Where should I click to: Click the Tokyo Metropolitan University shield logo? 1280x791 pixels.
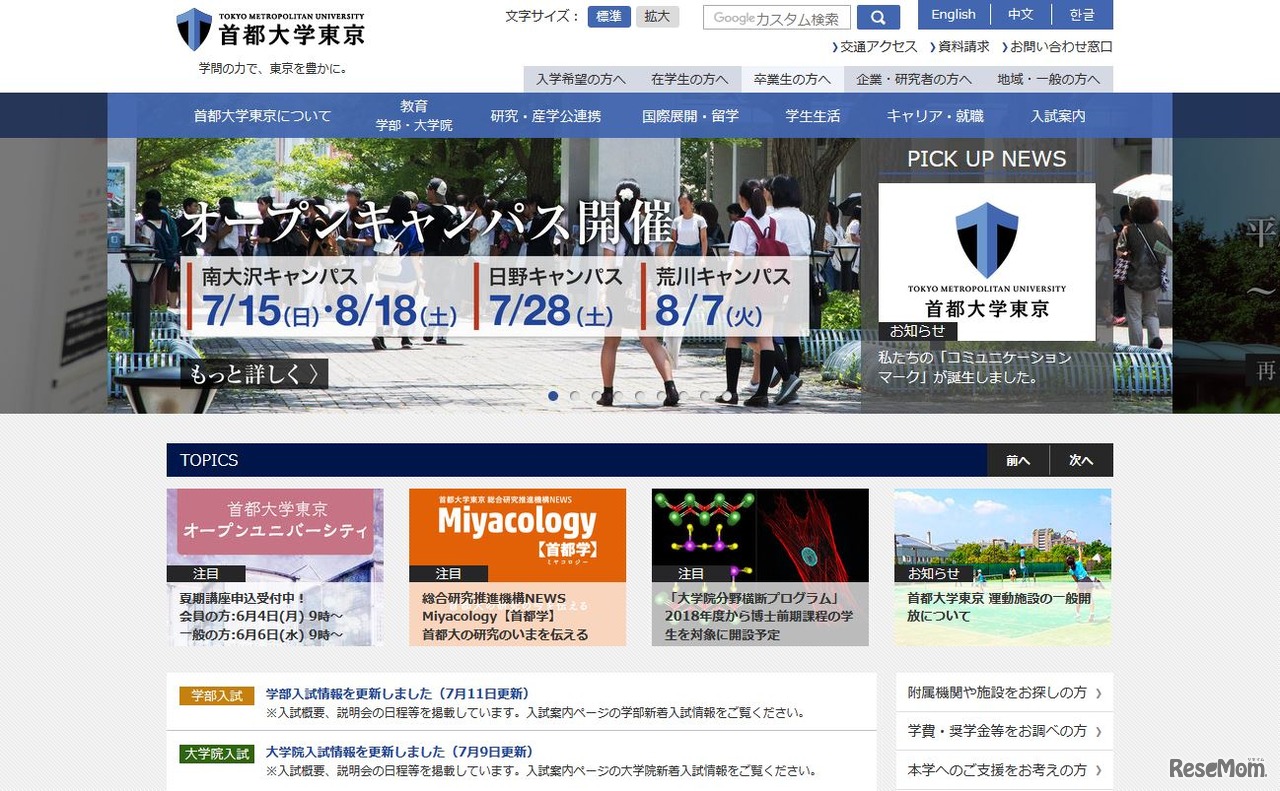[194, 29]
